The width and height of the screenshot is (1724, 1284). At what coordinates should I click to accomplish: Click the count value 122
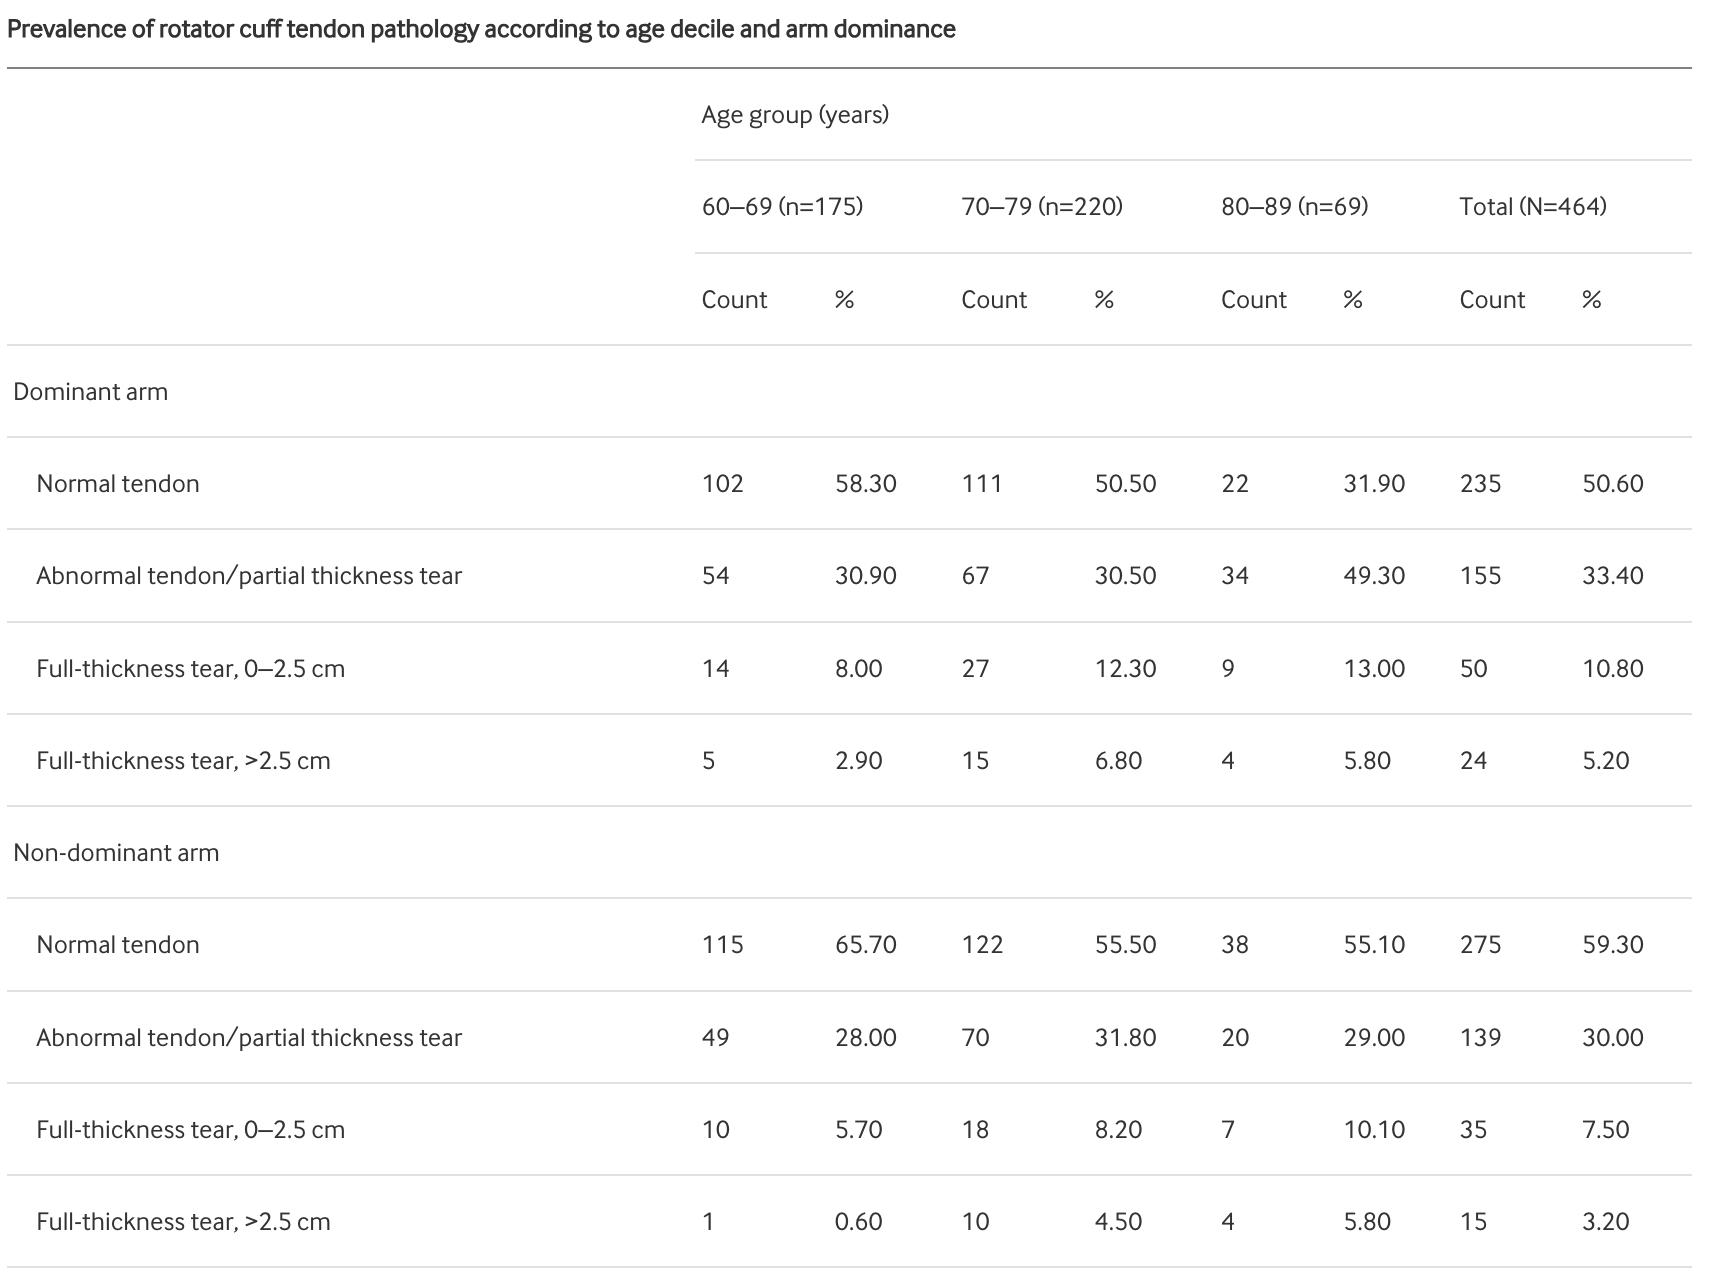[x=982, y=945]
